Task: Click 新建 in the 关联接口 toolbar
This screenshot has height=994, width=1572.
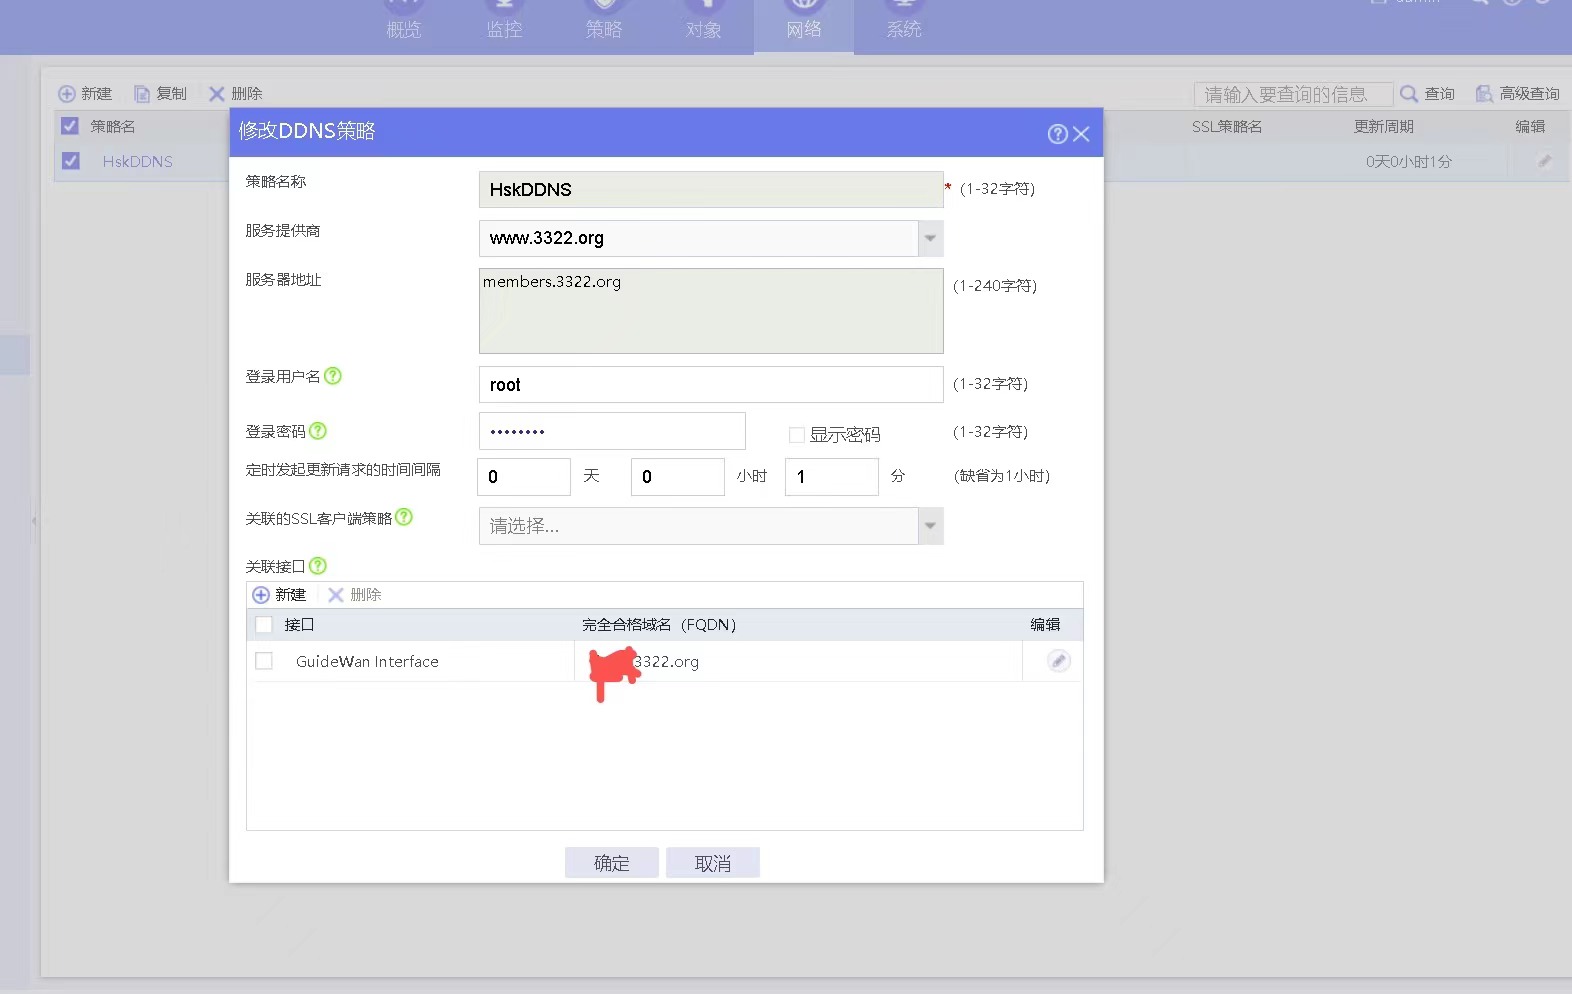Action: tap(279, 595)
